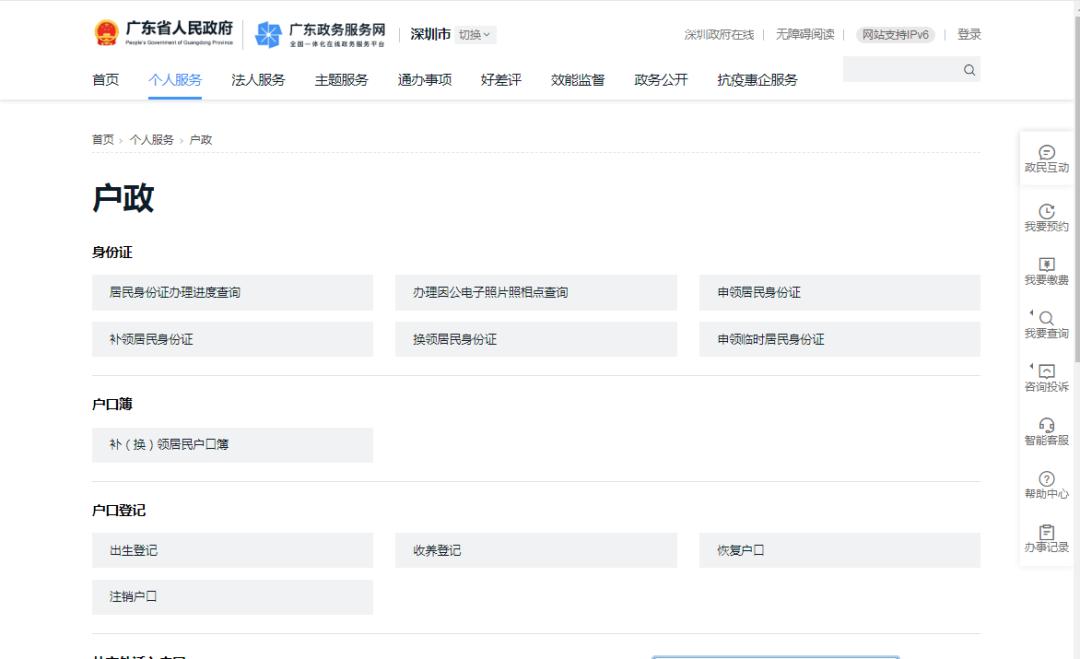This screenshot has height=659, width=1080.
Task: Click 首页 in the breadcrumb
Action: coord(103,140)
